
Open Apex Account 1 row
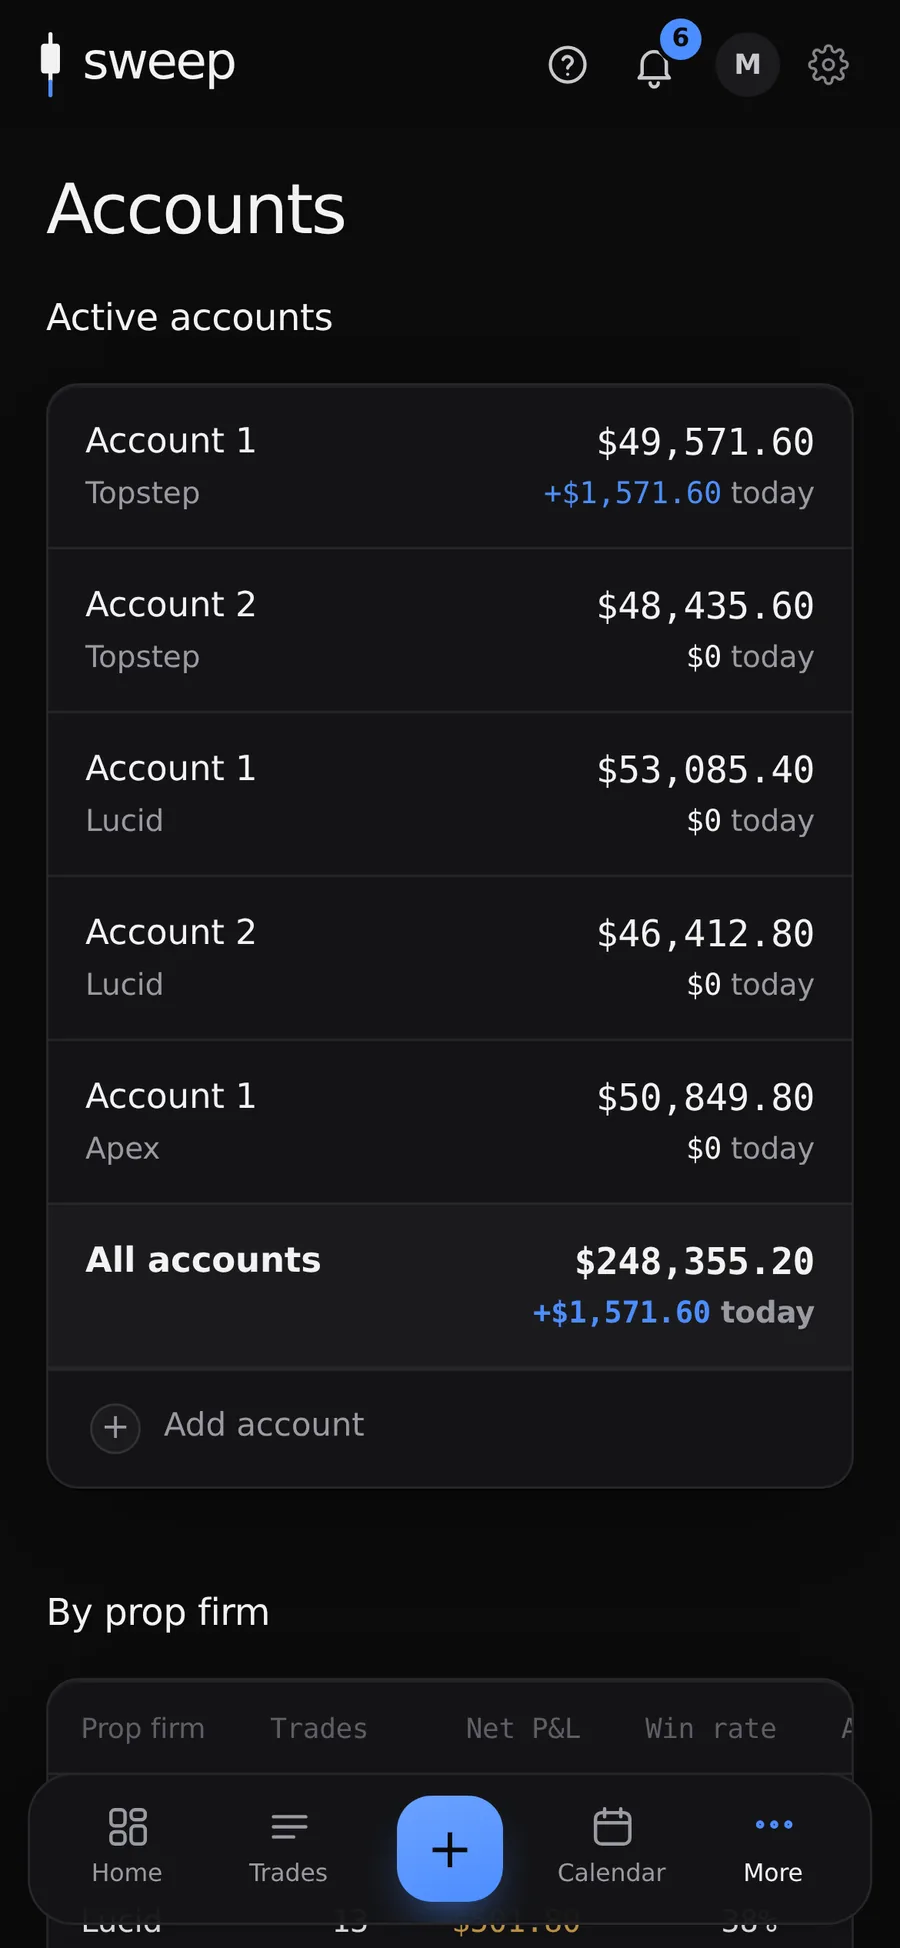(x=450, y=1122)
